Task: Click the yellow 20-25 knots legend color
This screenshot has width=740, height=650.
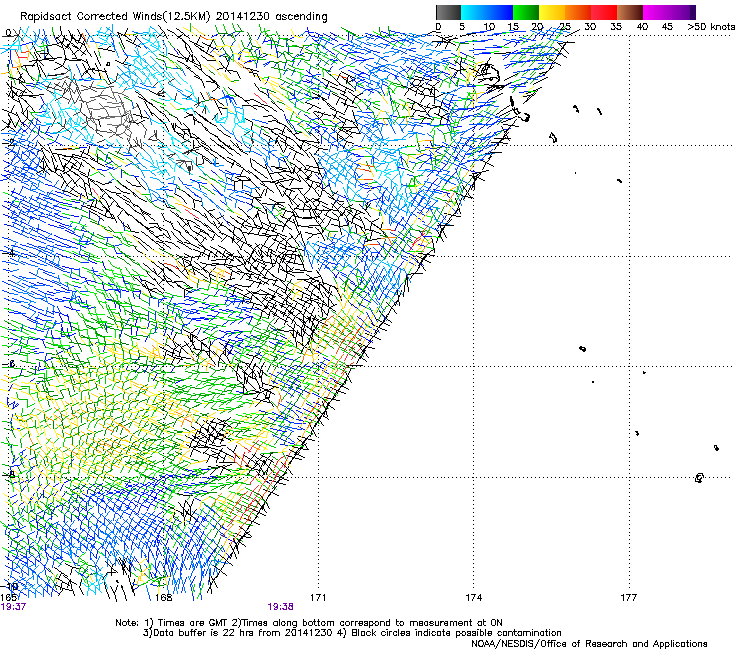Action: point(551,12)
